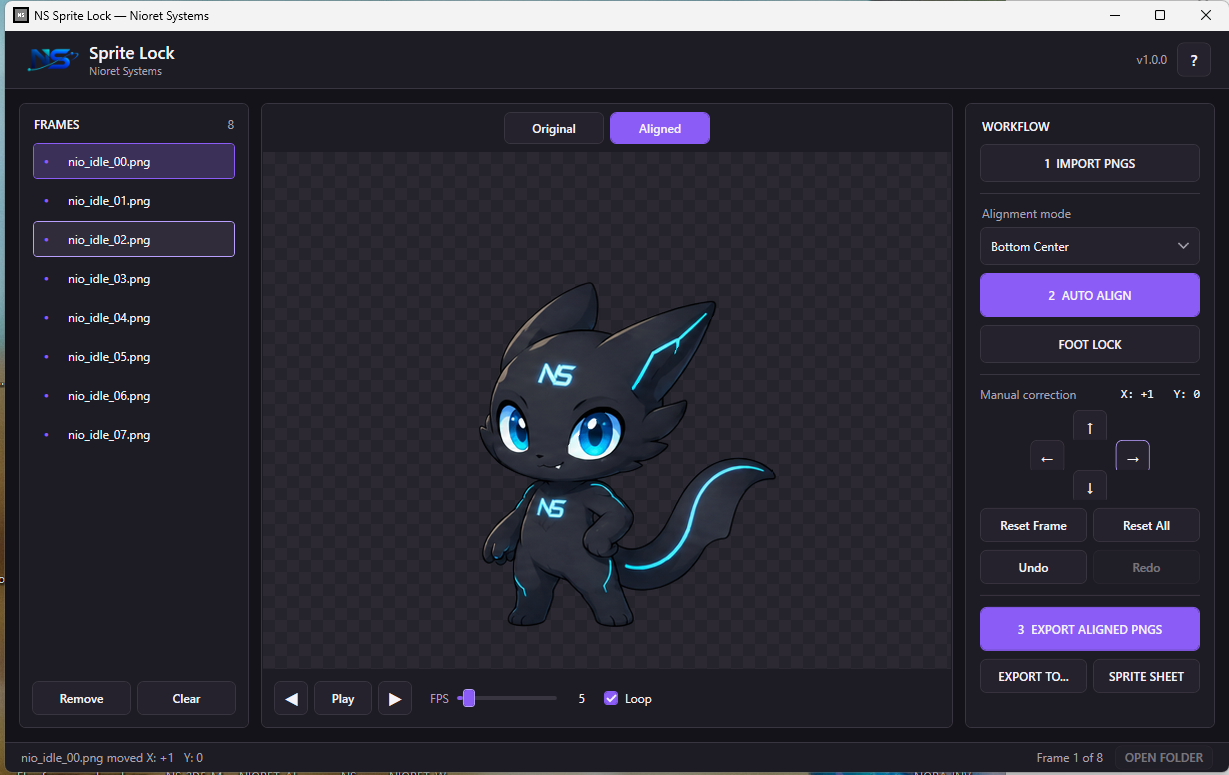Run 2 Auto Align
This screenshot has height=775, width=1229.
click(1090, 295)
